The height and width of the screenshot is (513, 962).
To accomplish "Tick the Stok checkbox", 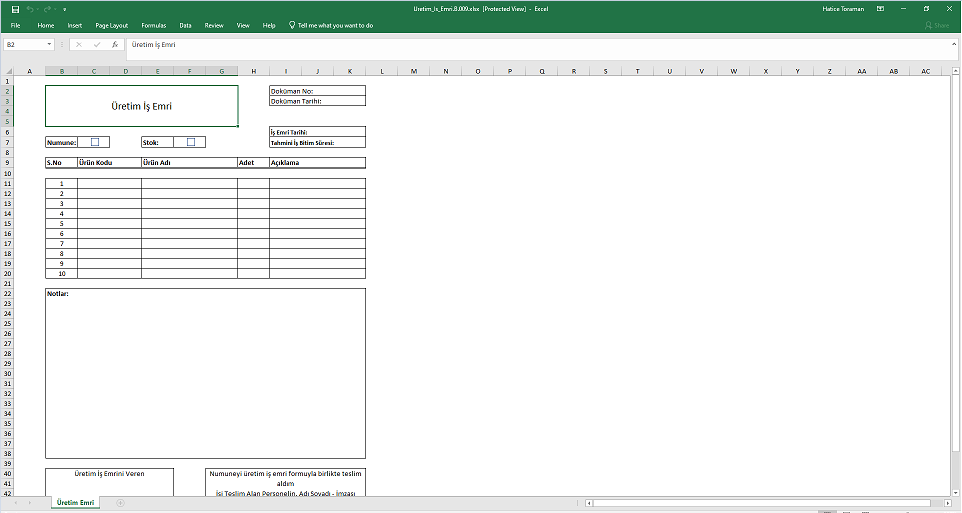I will 190,142.
